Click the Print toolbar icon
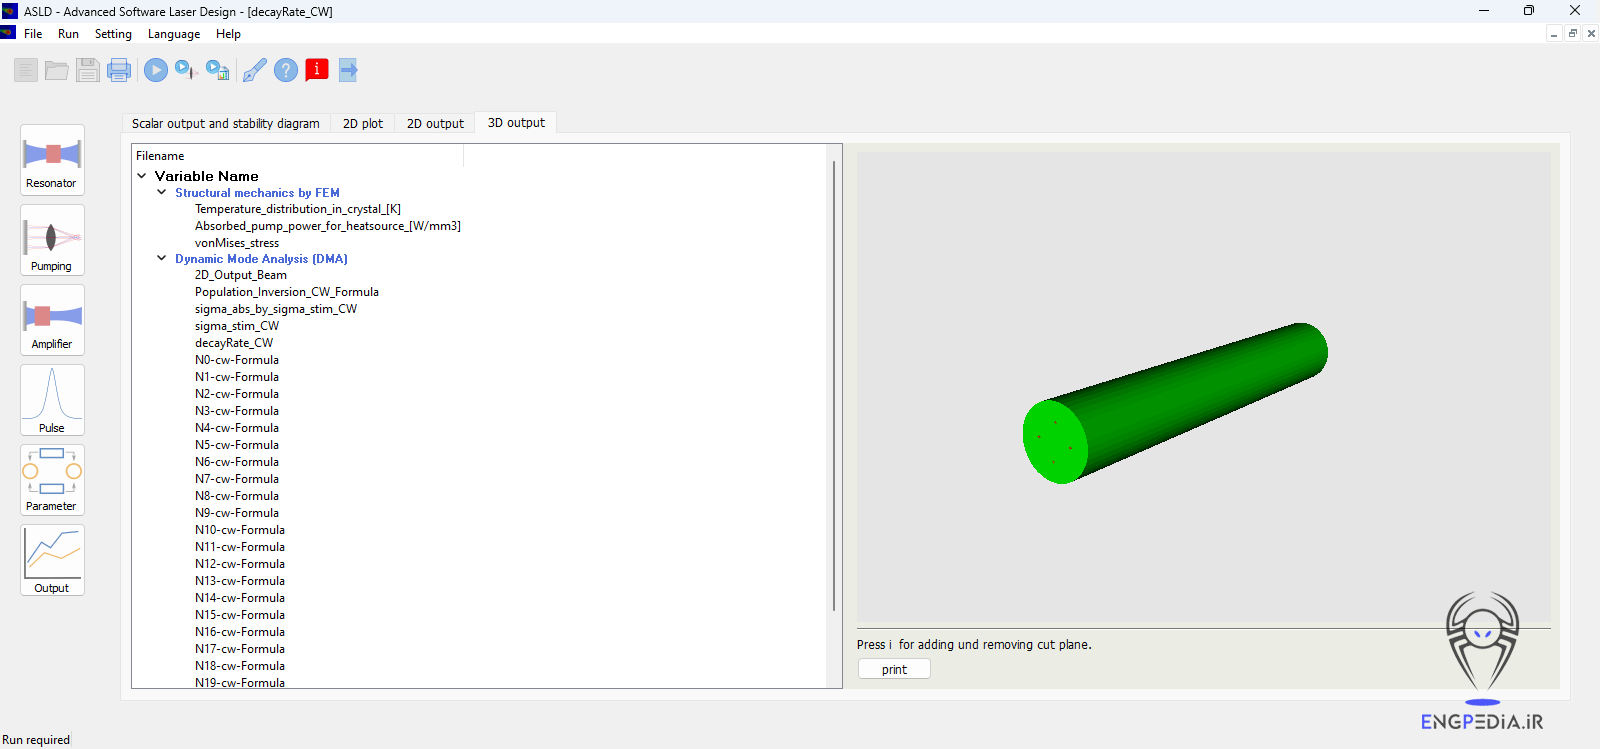 tap(119, 70)
